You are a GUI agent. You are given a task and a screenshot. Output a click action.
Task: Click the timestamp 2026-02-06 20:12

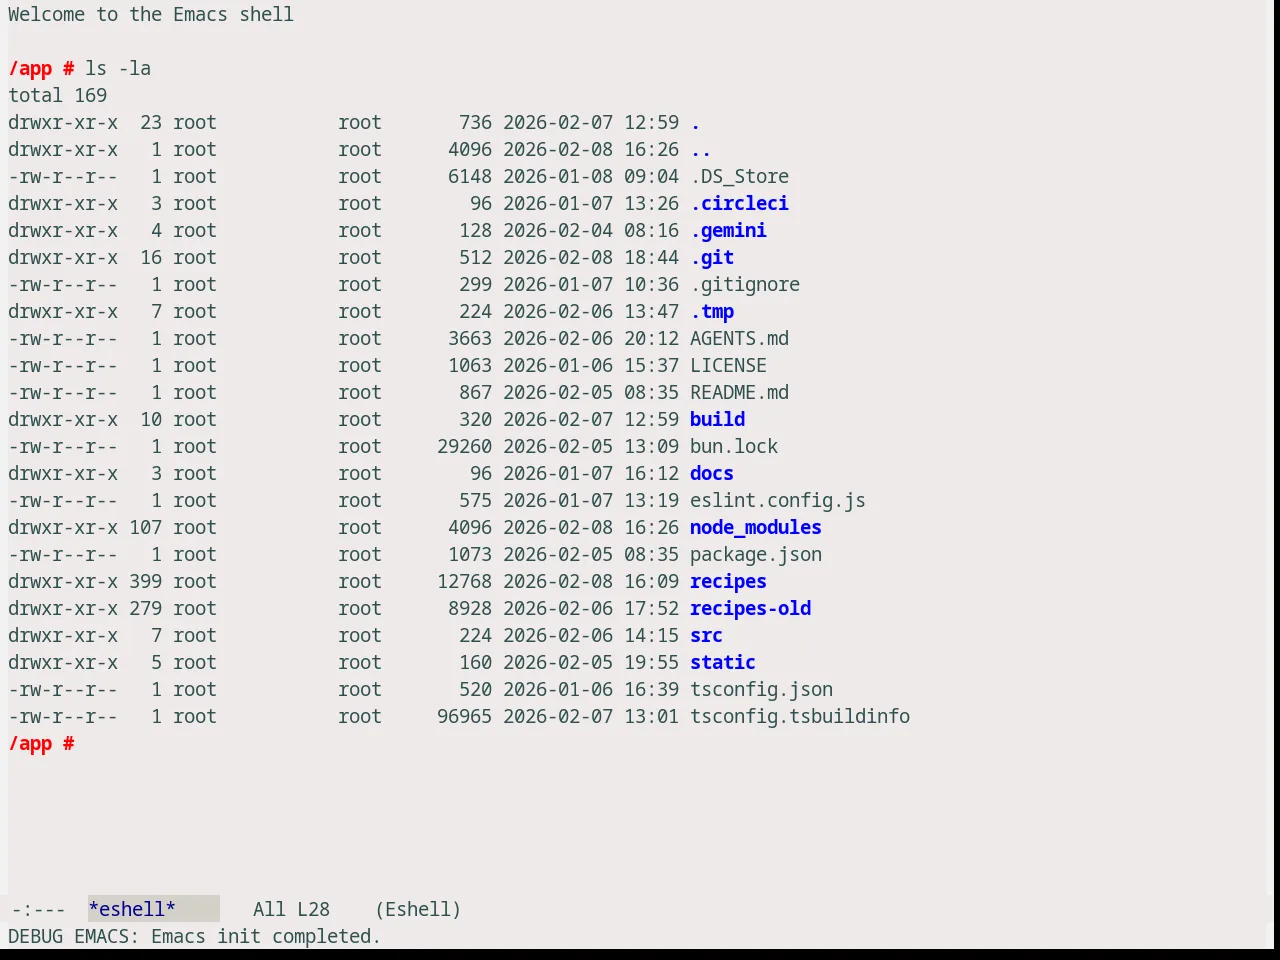(x=591, y=338)
